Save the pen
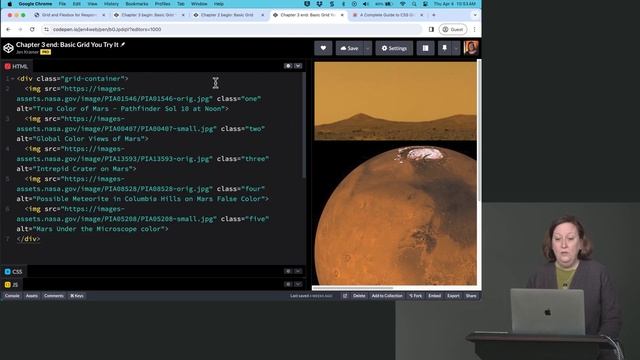The height and width of the screenshot is (360, 640). click(x=349, y=48)
